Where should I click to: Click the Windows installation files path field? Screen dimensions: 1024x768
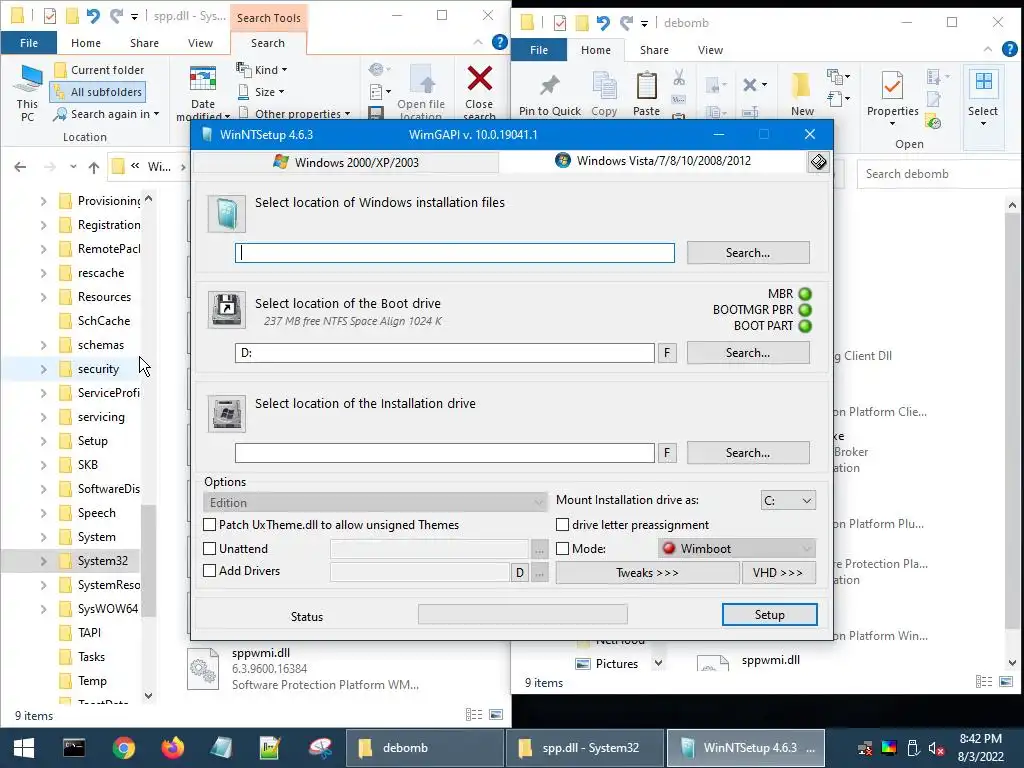click(455, 253)
